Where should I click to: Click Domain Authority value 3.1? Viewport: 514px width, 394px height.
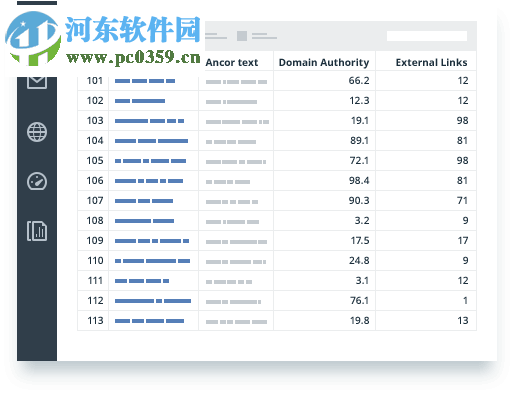click(362, 281)
